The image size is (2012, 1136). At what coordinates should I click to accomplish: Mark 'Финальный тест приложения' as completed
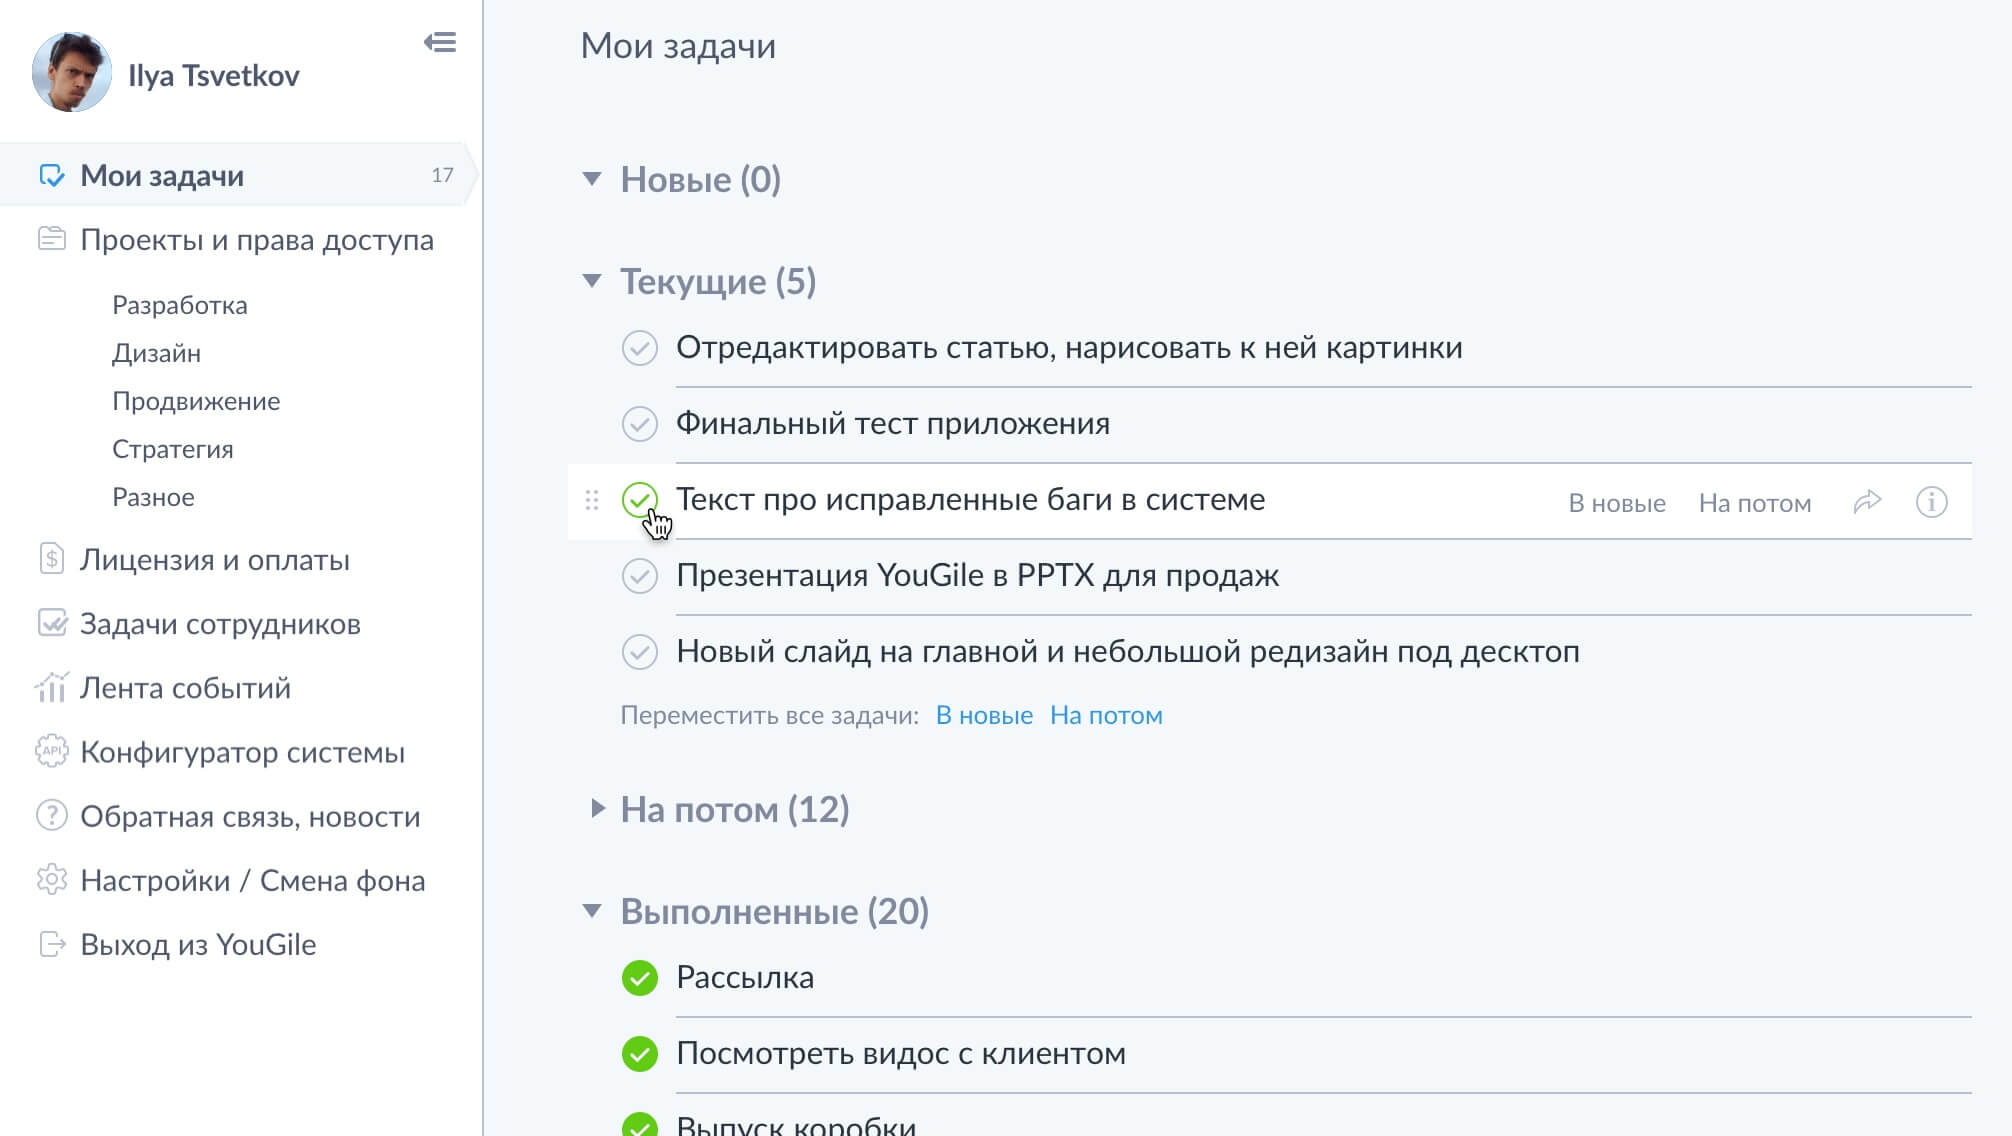pyautogui.click(x=643, y=423)
